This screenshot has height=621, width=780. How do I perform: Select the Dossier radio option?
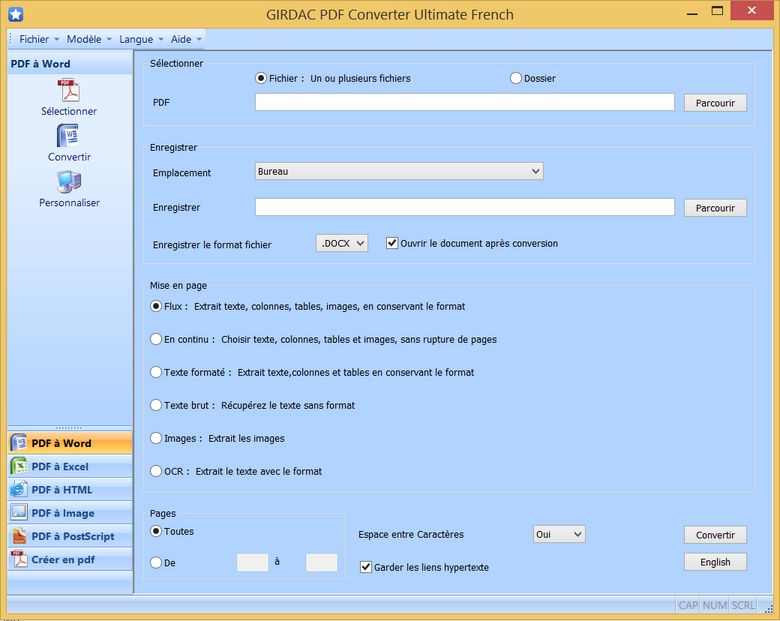click(x=516, y=78)
